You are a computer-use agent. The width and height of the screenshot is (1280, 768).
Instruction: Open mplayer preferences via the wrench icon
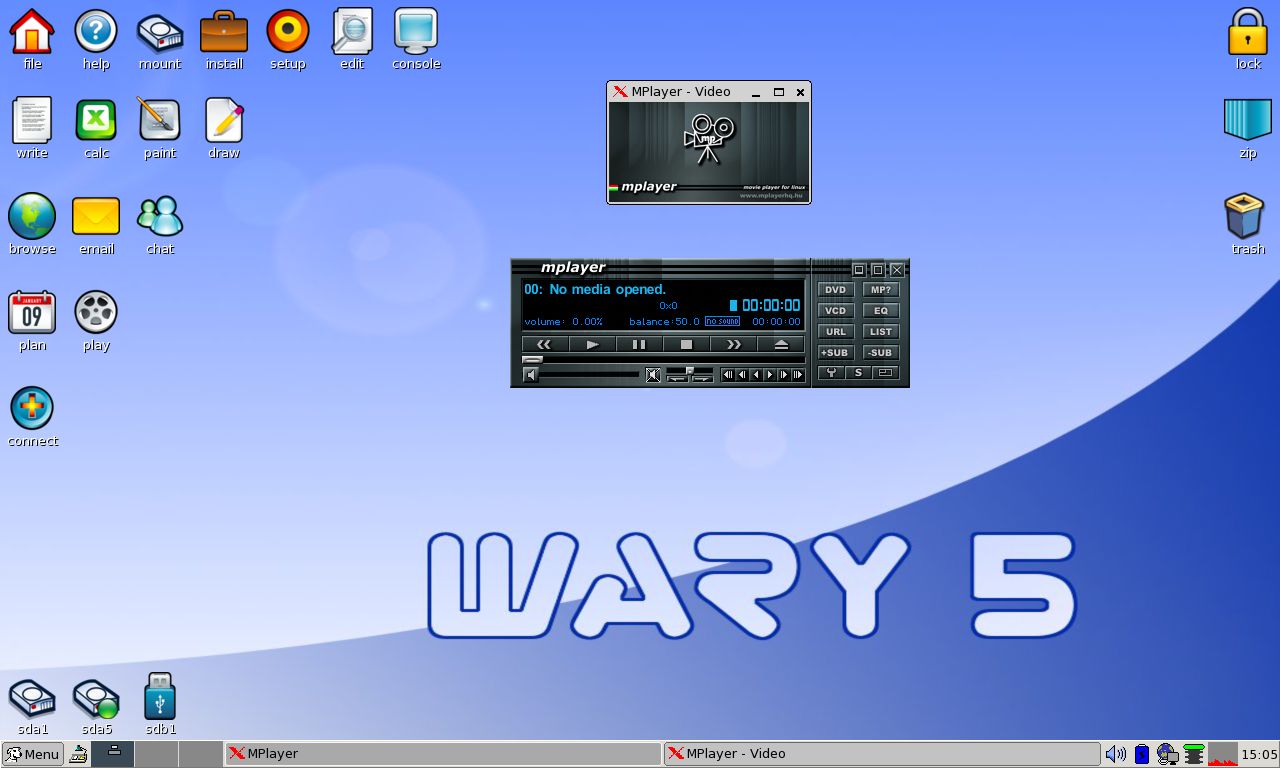coord(831,373)
